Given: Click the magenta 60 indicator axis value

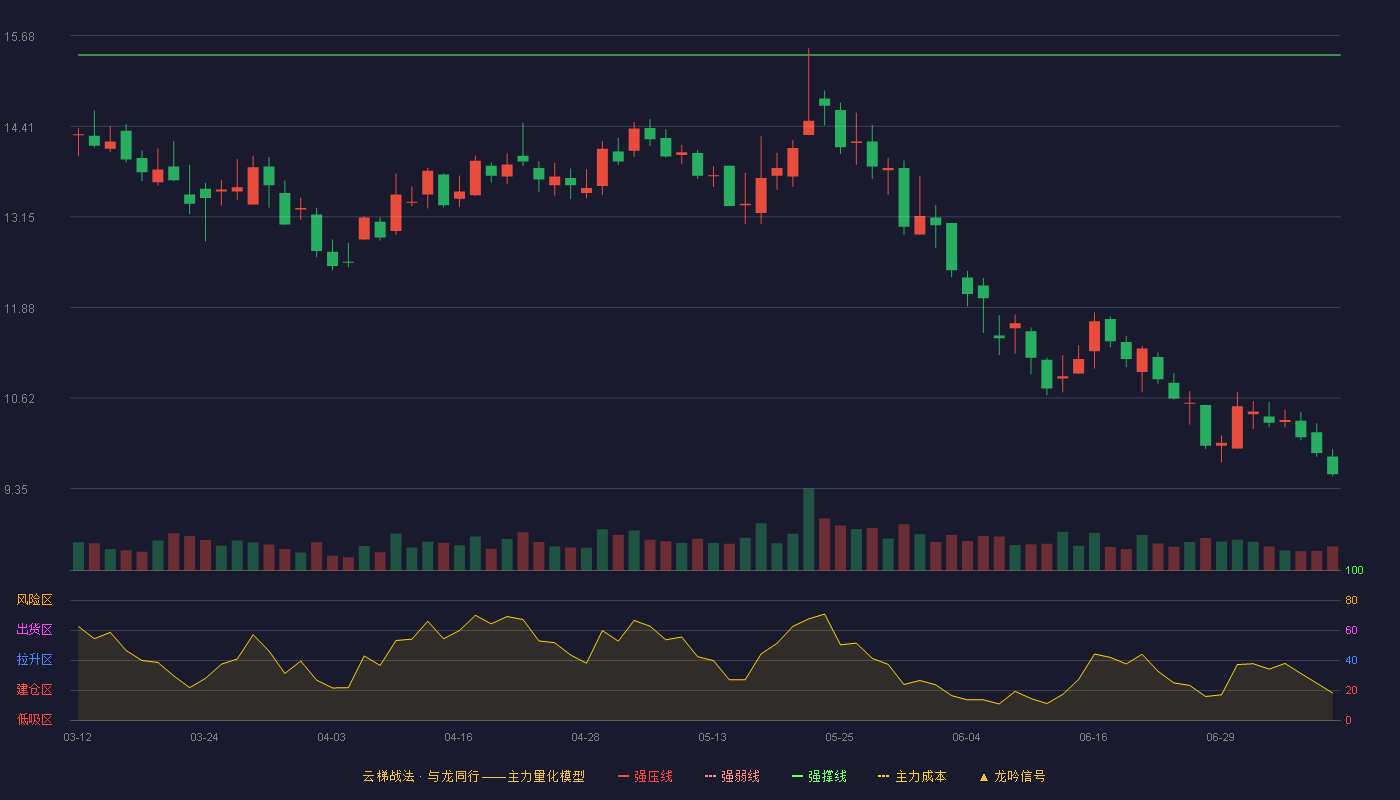Looking at the screenshot, I should 1351,630.
